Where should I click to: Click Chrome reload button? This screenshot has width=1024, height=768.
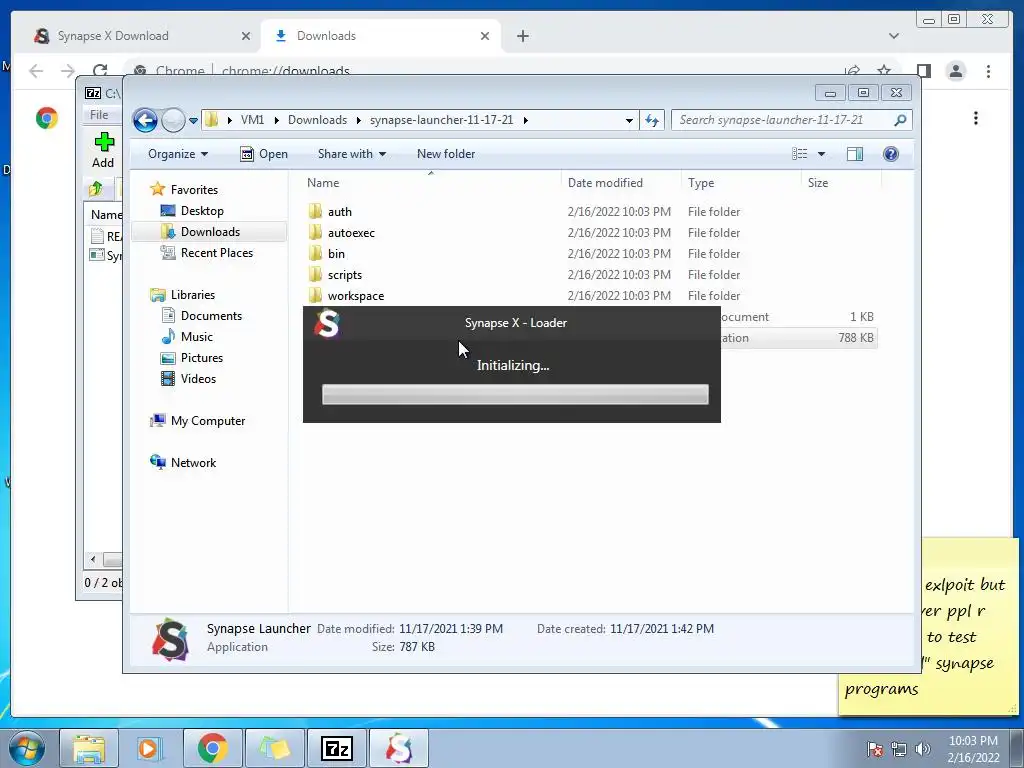pos(99,71)
